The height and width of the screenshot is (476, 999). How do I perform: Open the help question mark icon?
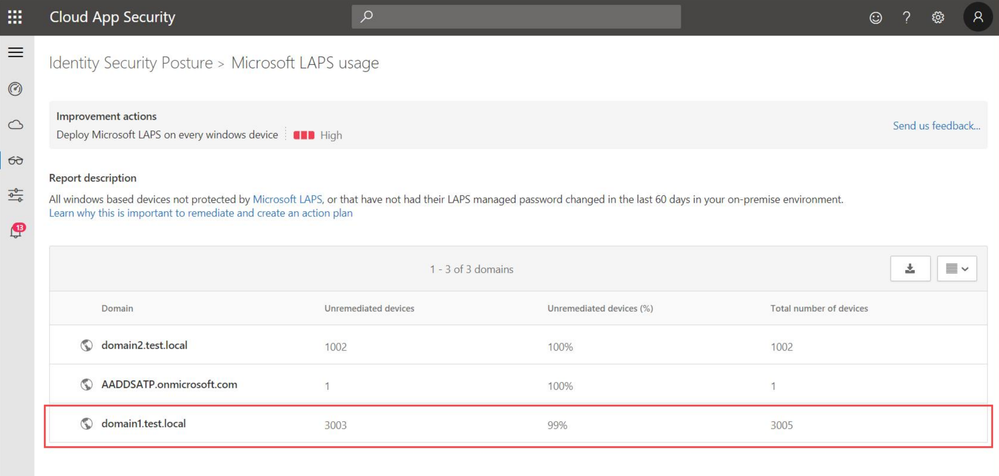[907, 18]
